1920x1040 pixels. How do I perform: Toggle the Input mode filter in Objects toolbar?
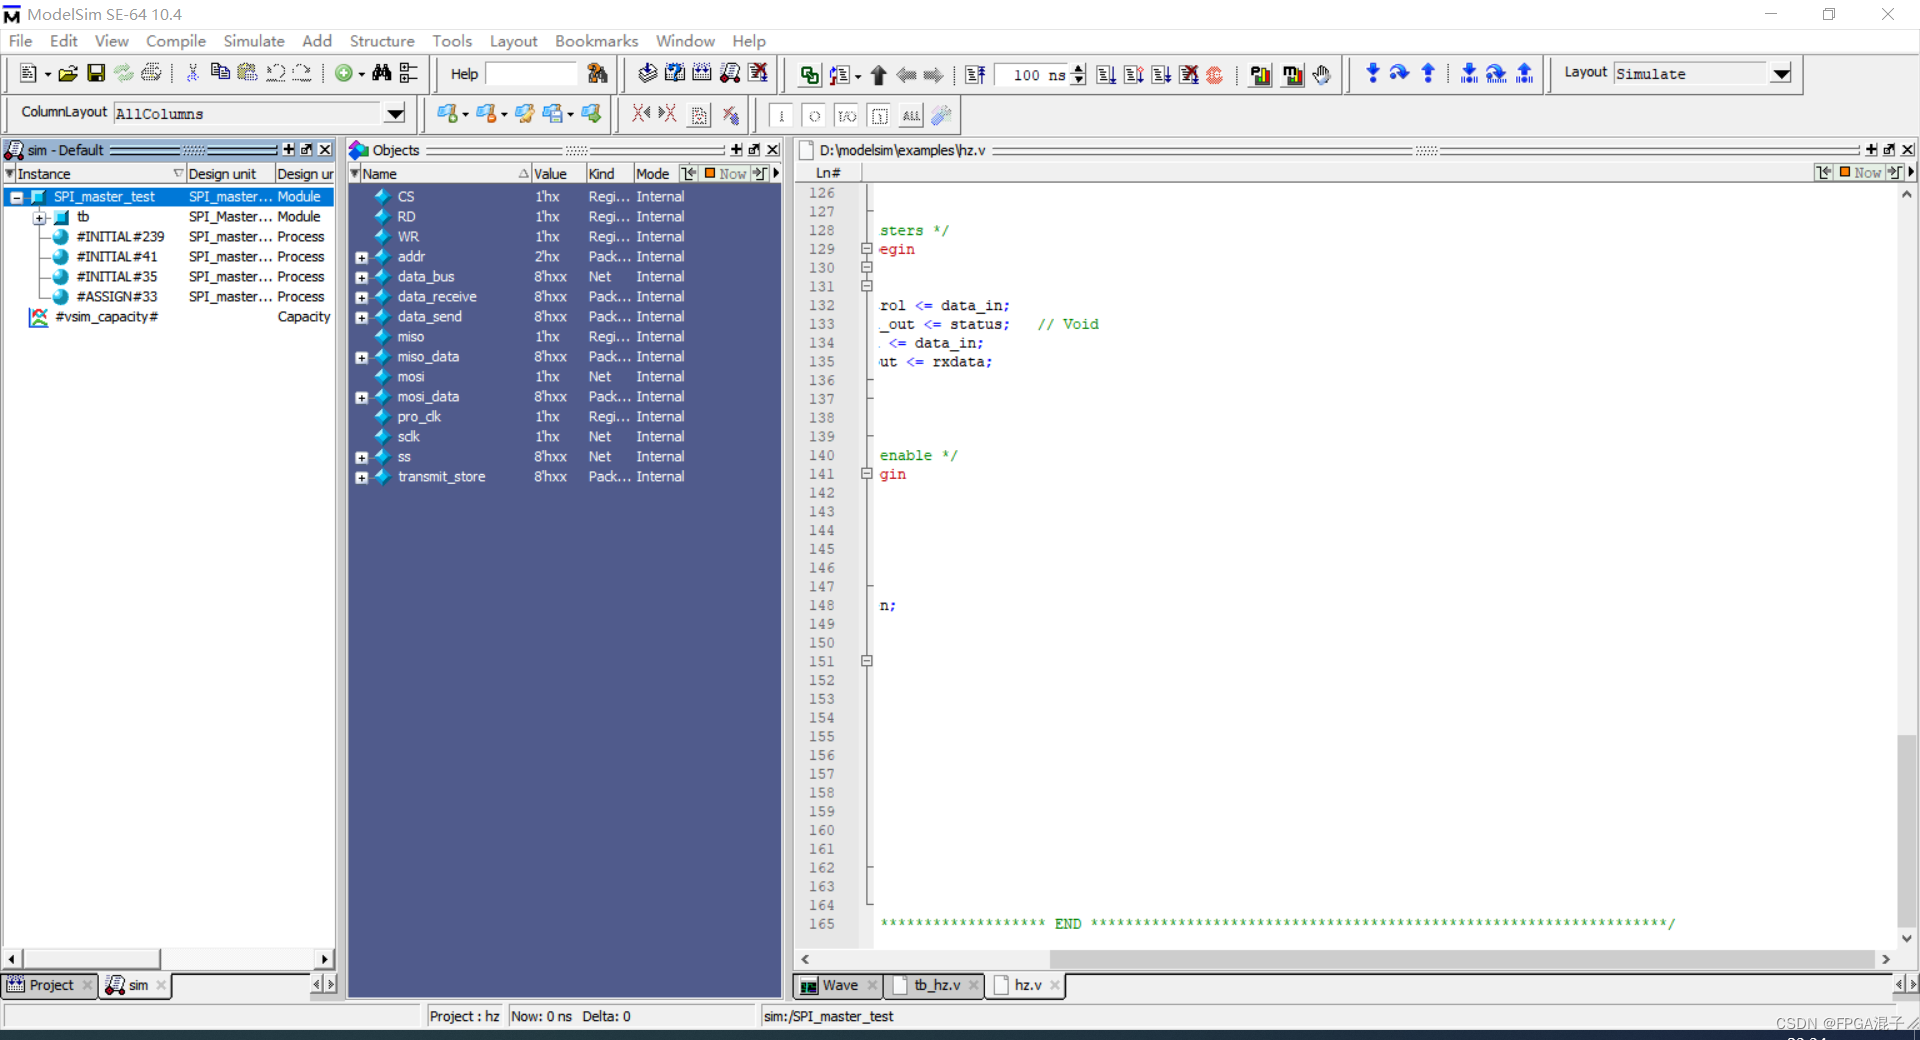(x=782, y=116)
